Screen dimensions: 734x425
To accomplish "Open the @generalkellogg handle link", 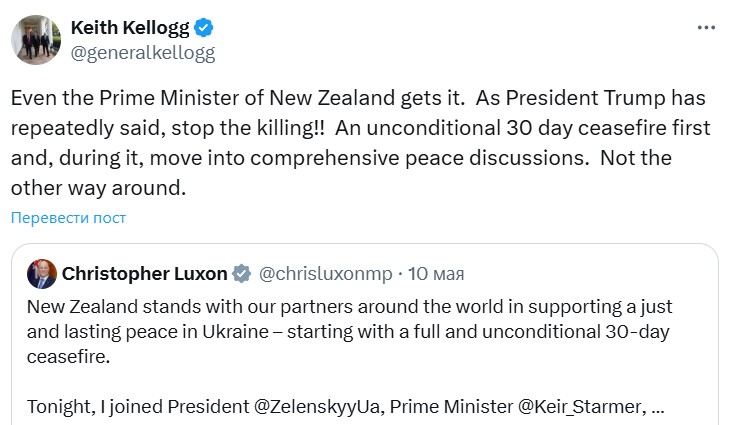I will [143, 50].
